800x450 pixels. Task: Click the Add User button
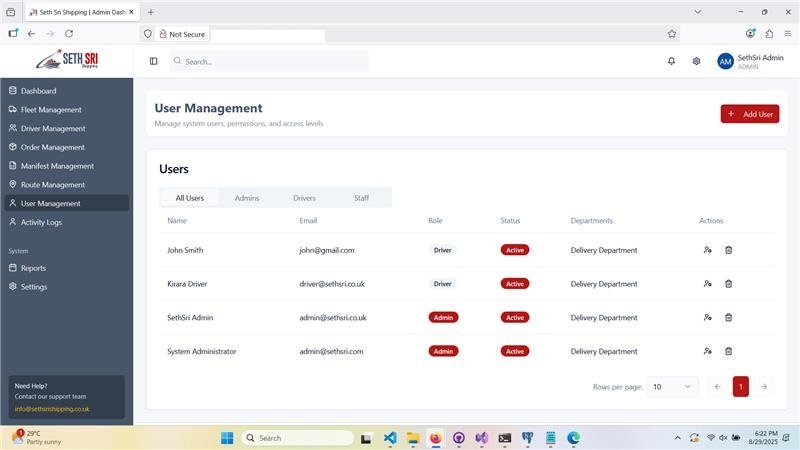pos(749,114)
